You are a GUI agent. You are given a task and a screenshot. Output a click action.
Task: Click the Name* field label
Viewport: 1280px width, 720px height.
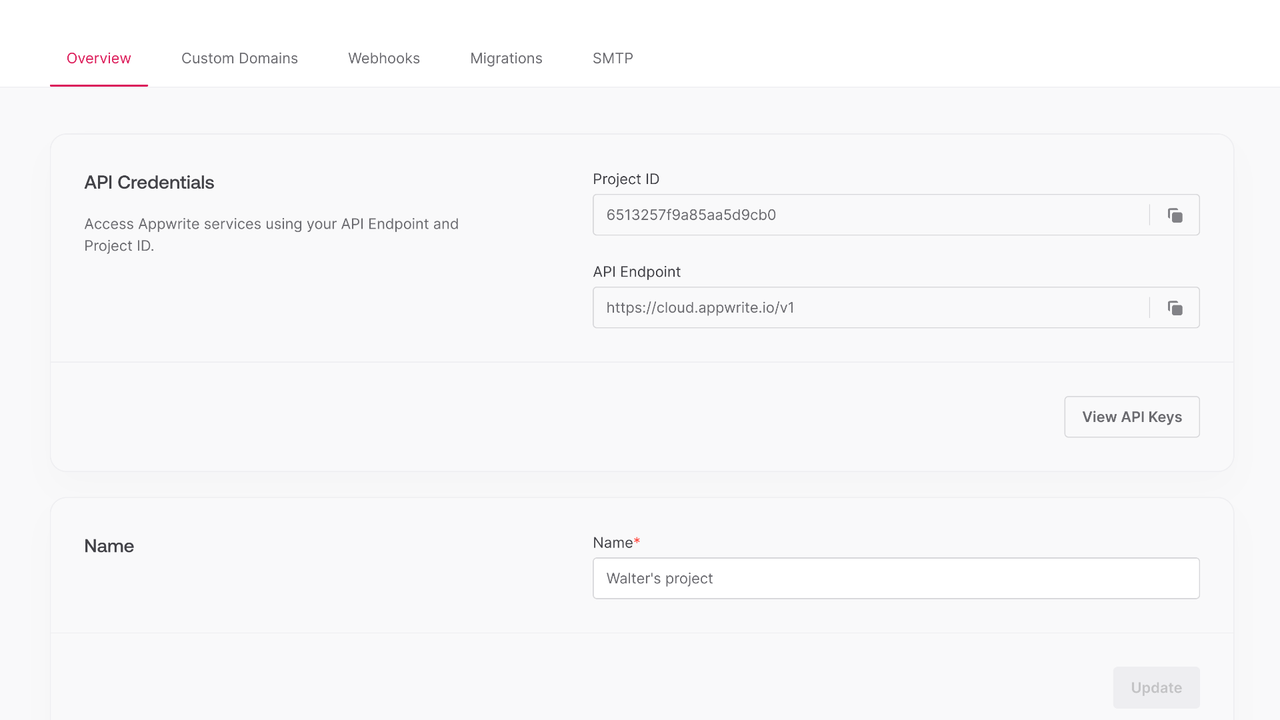[616, 542]
